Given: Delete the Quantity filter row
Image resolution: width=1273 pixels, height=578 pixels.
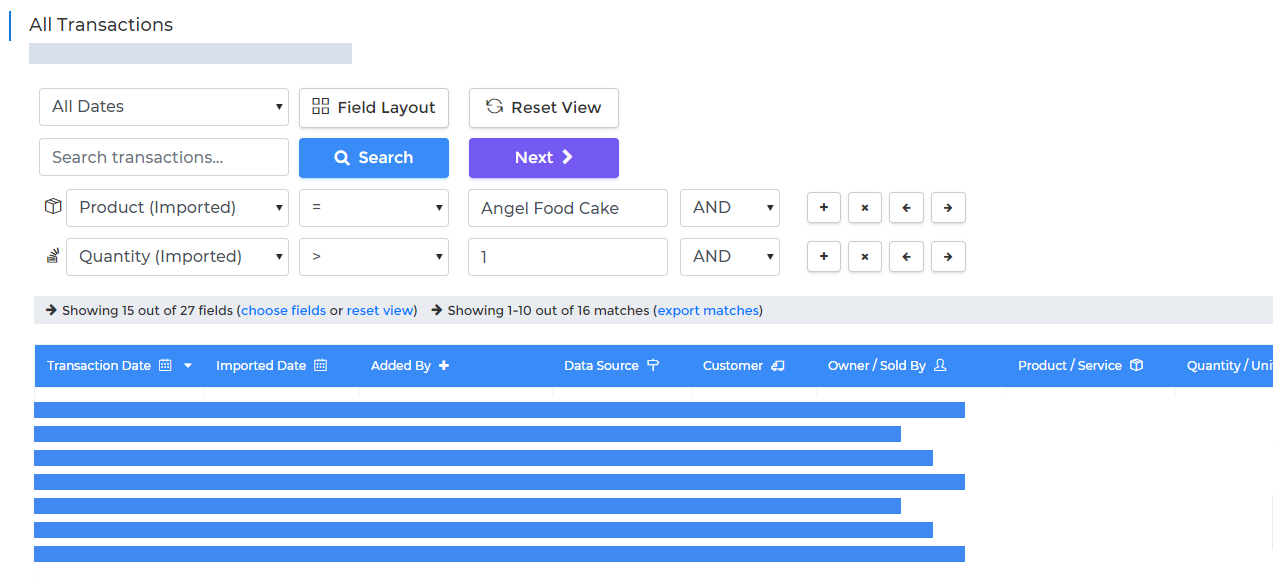Looking at the screenshot, I should click(864, 257).
